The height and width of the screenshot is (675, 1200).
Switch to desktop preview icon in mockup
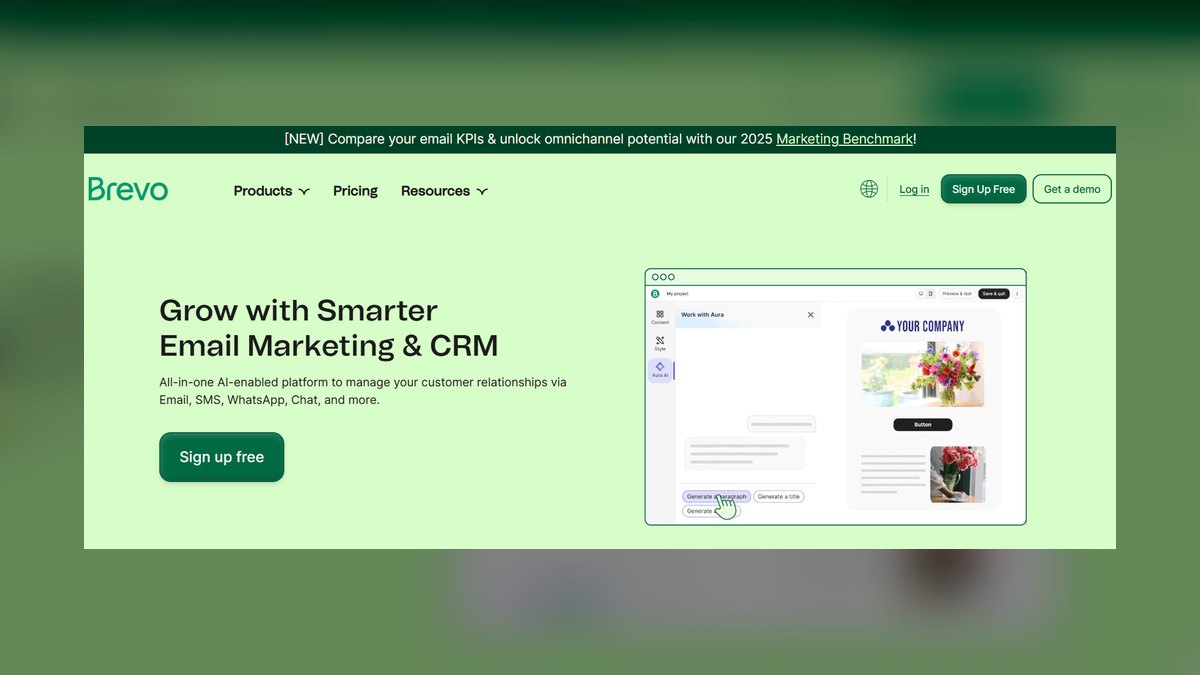921,294
